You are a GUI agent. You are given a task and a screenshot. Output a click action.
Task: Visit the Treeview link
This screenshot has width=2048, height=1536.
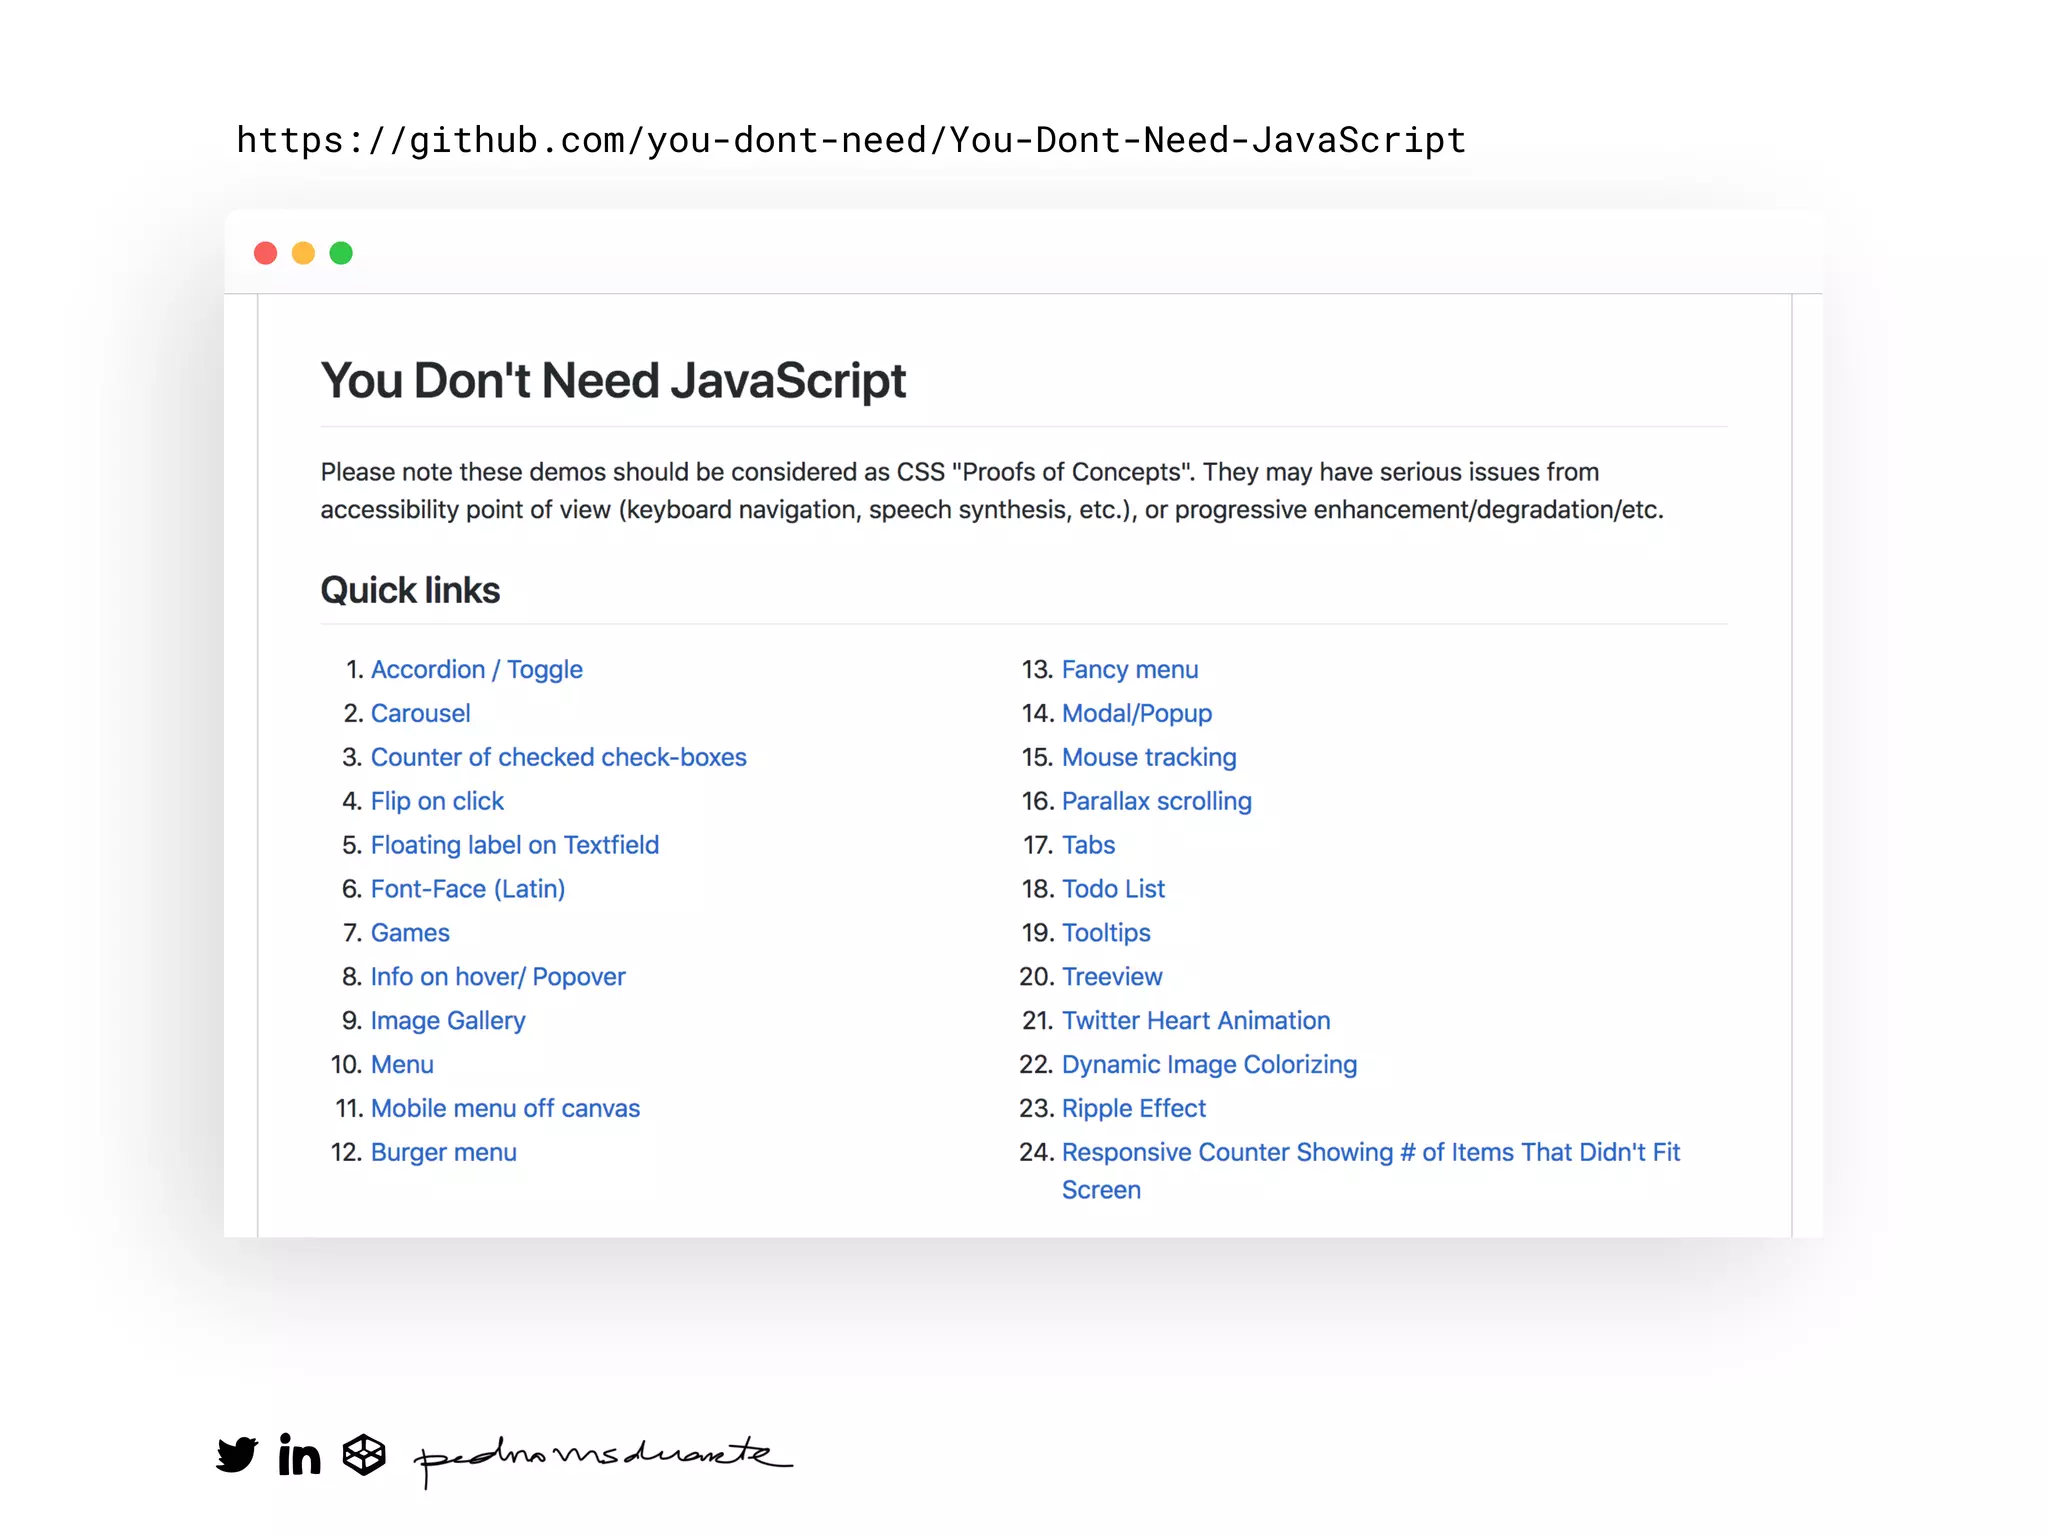(x=1112, y=977)
